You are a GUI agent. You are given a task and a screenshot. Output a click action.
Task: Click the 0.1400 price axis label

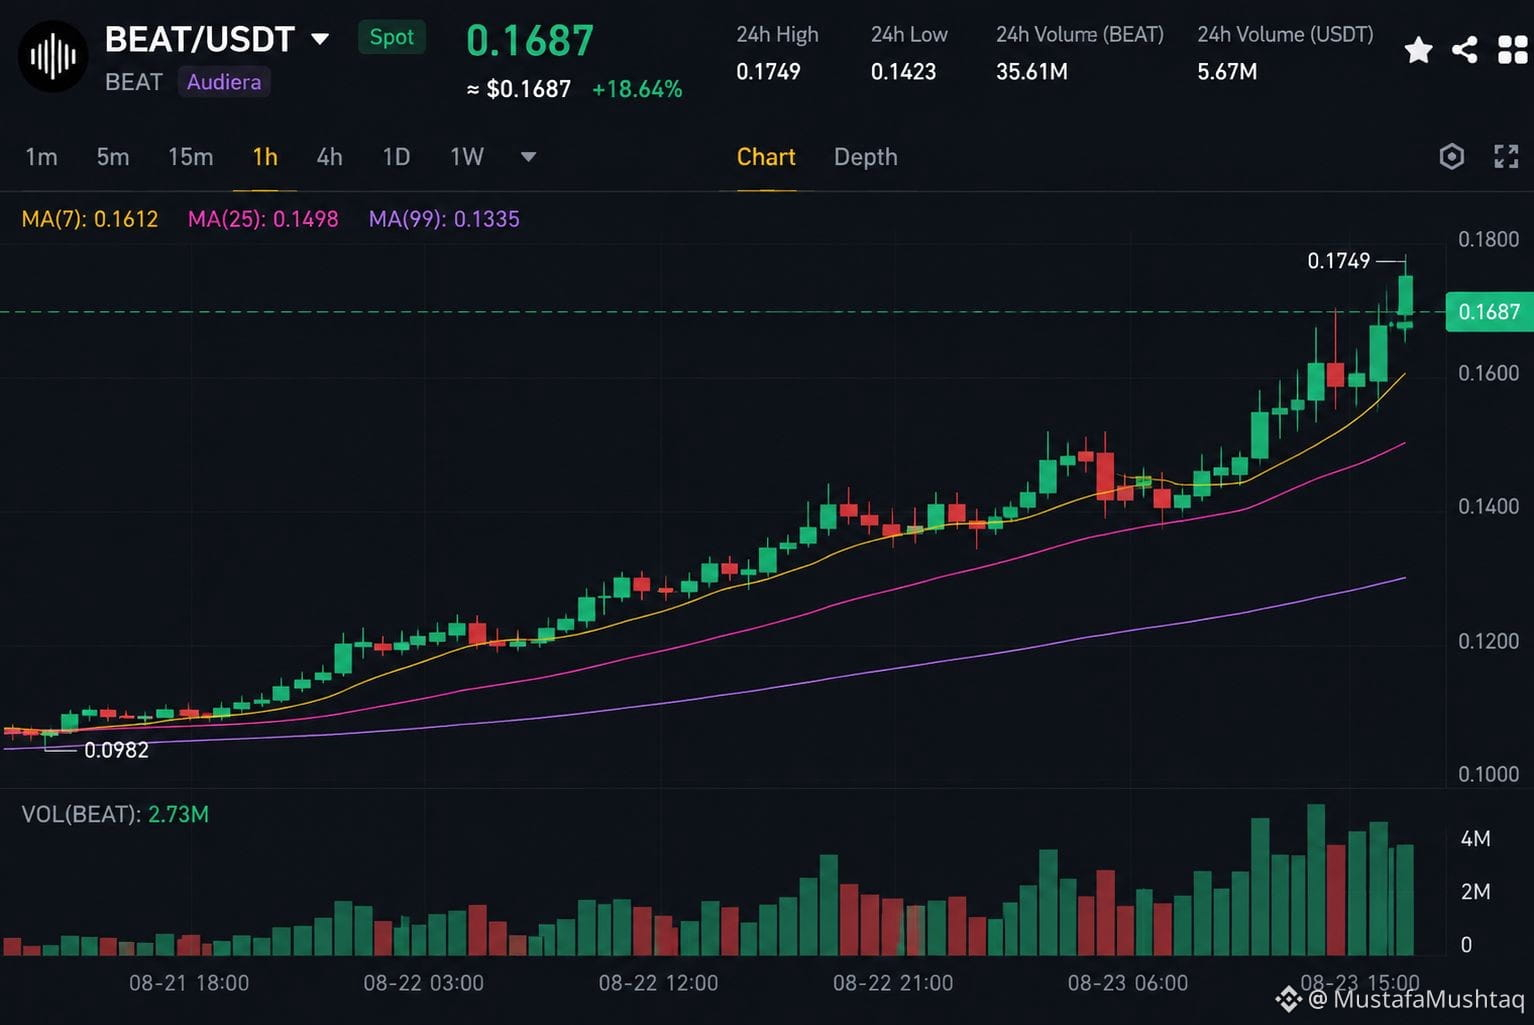(x=1489, y=506)
